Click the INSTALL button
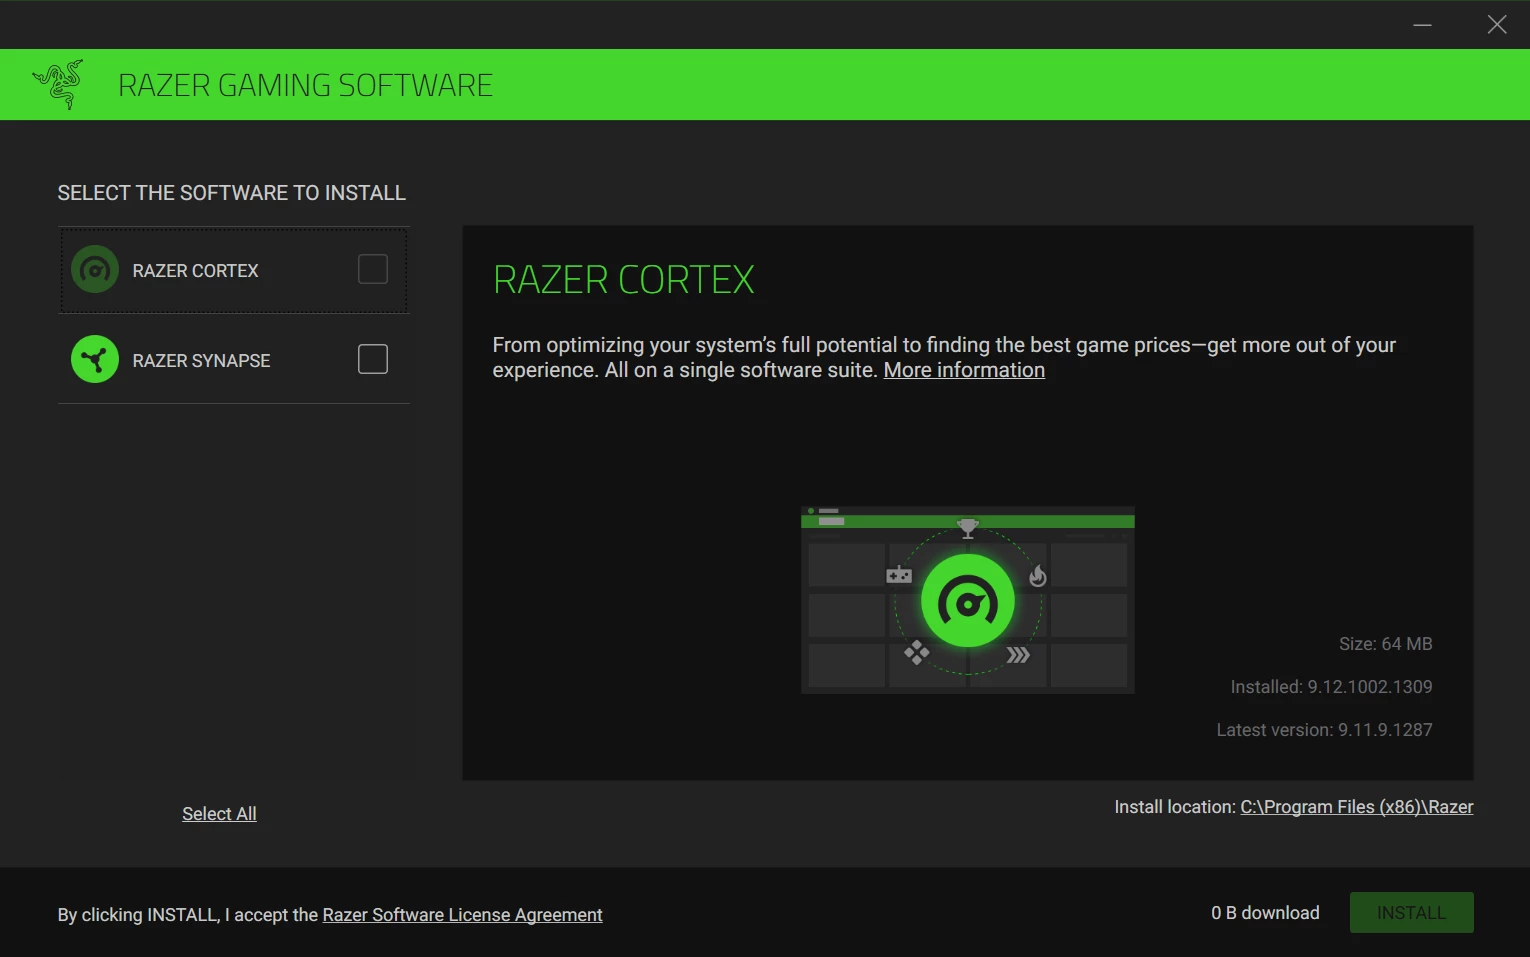This screenshot has width=1530, height=957. point(1411,912)
